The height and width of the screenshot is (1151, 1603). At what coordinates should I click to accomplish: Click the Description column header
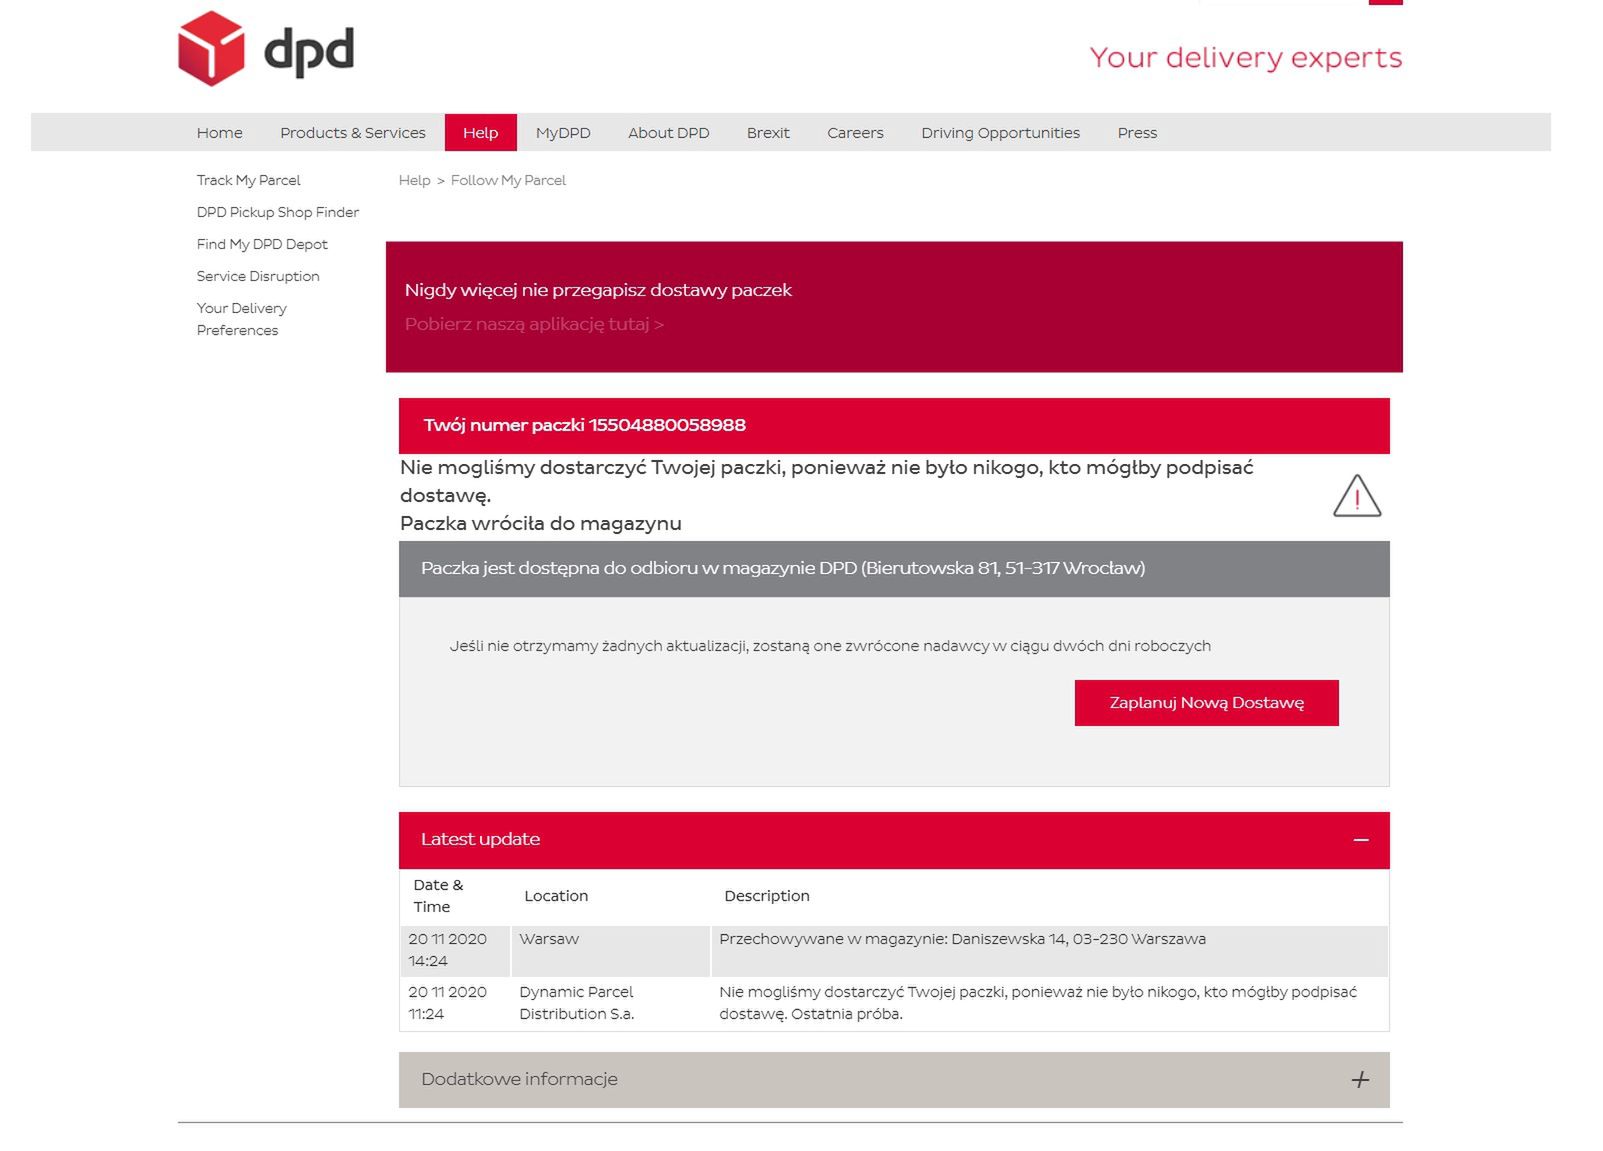767,896
